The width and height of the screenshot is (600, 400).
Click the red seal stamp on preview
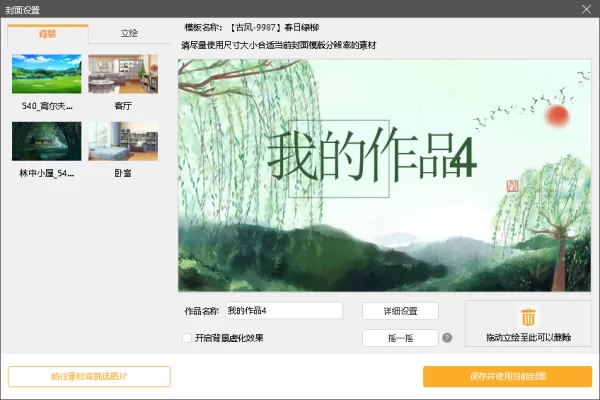point(512,186)
